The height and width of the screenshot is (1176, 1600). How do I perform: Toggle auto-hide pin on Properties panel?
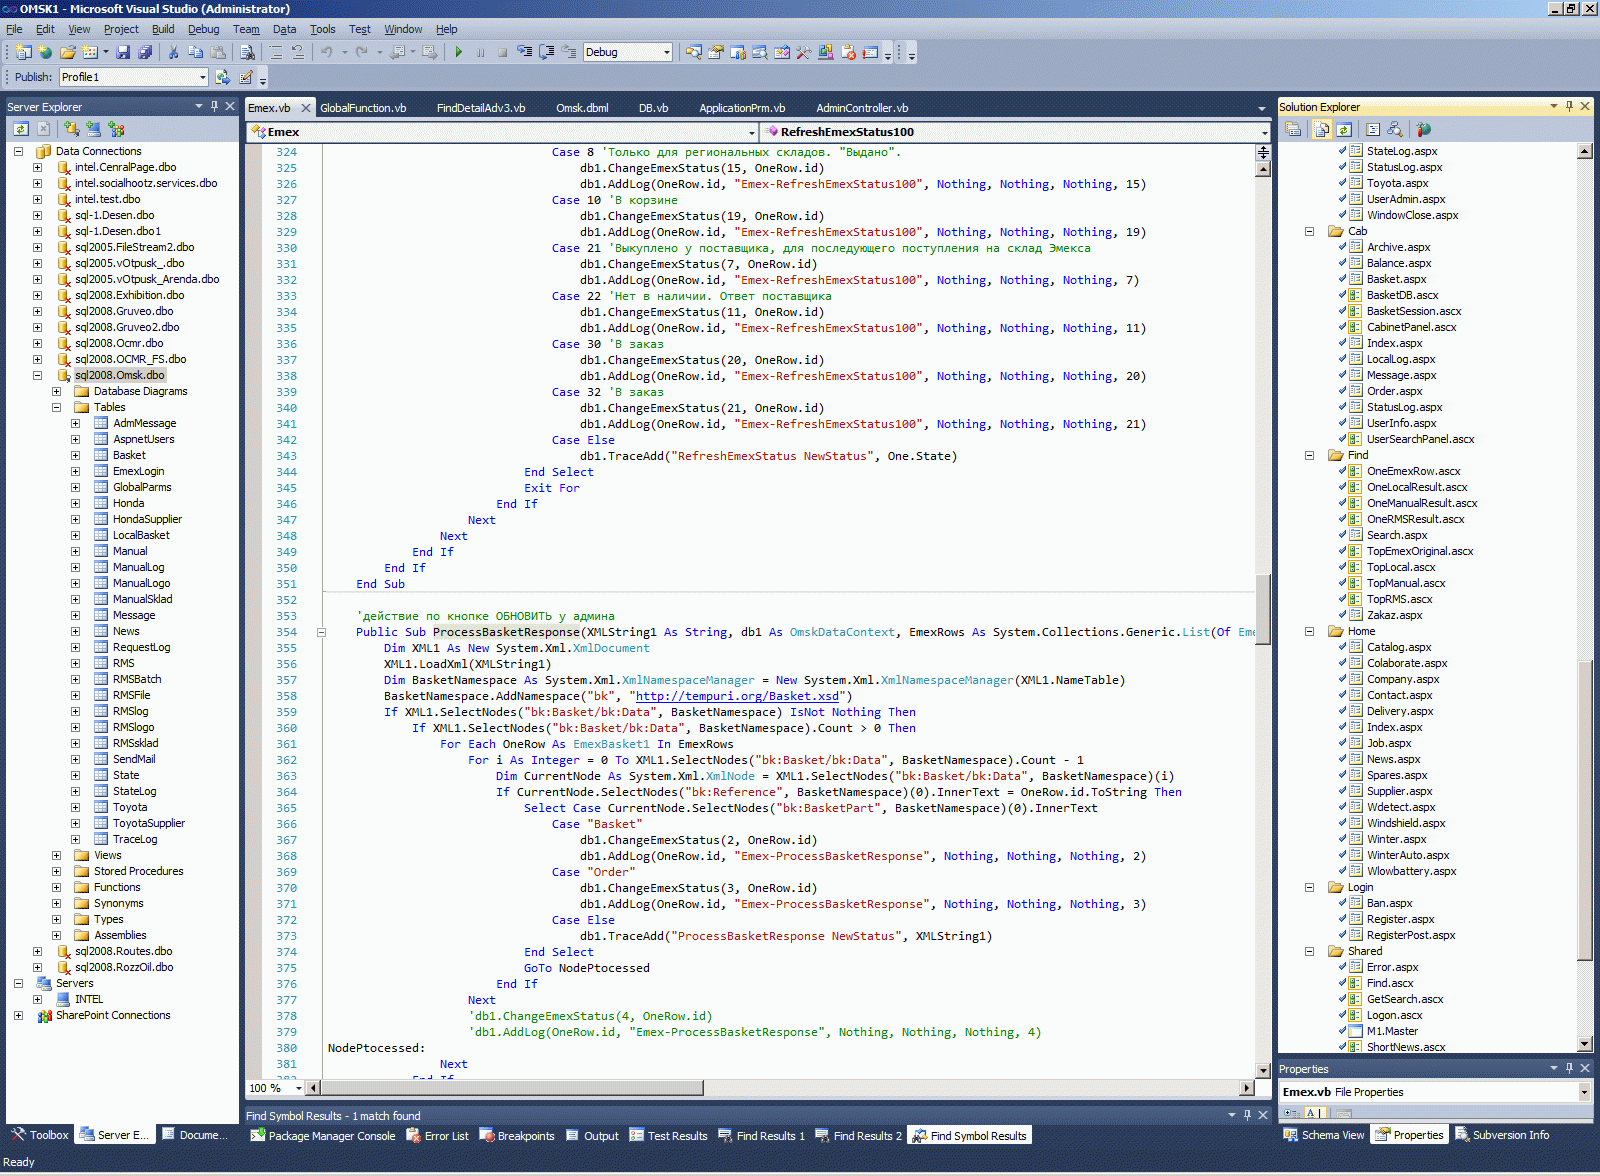click(1569, 1068)
